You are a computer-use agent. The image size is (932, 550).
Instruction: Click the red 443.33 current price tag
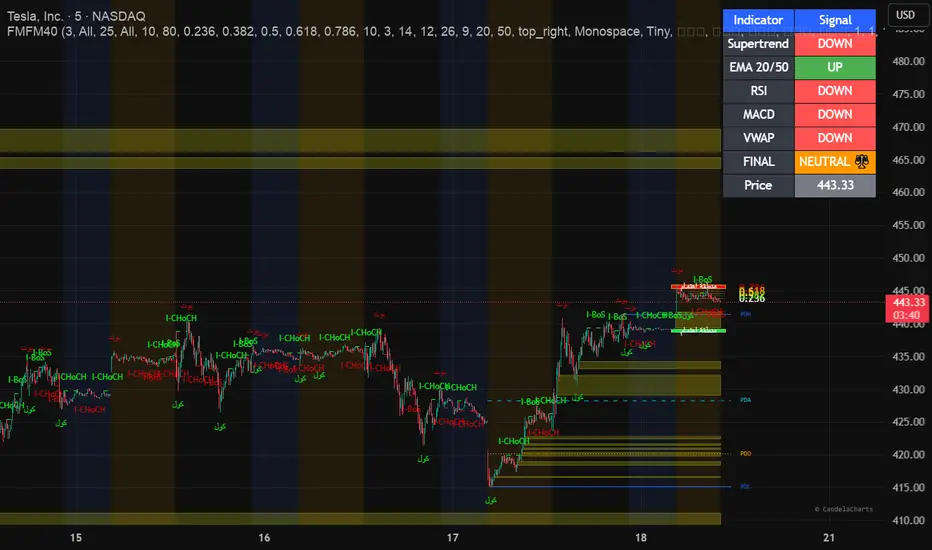pos(908,302)
